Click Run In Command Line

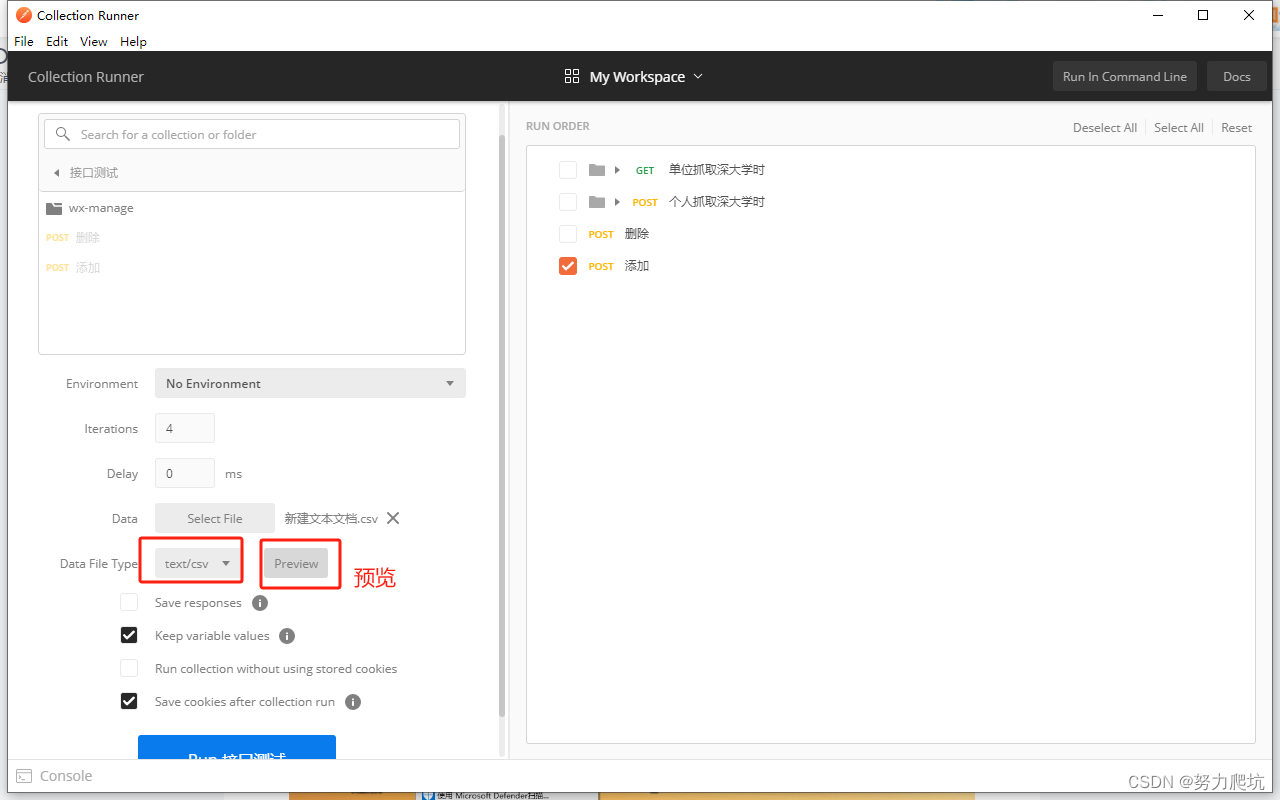1124,75
